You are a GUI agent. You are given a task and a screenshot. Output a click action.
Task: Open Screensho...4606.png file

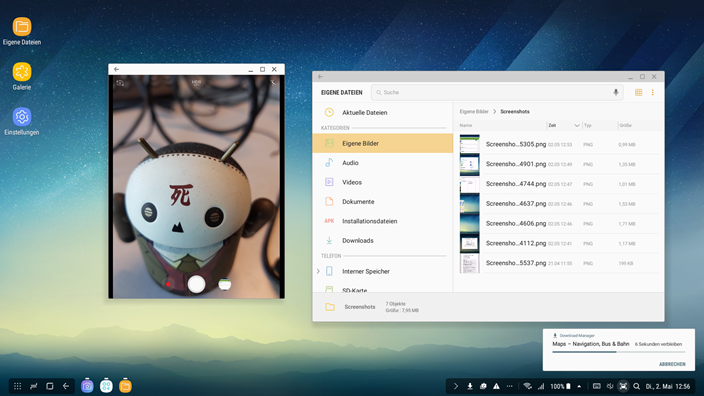point(559,224)
